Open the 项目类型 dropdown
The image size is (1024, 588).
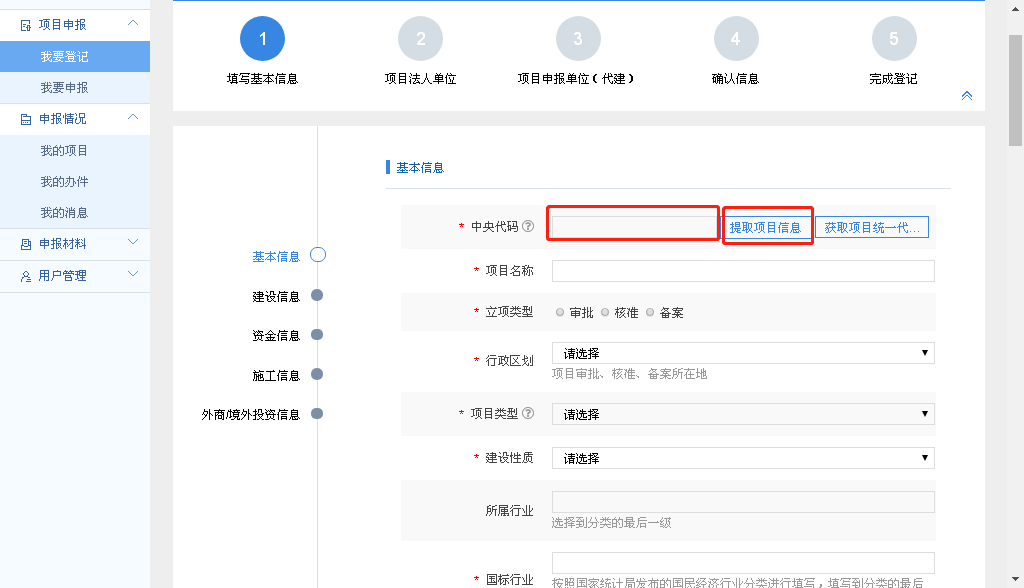742,414
